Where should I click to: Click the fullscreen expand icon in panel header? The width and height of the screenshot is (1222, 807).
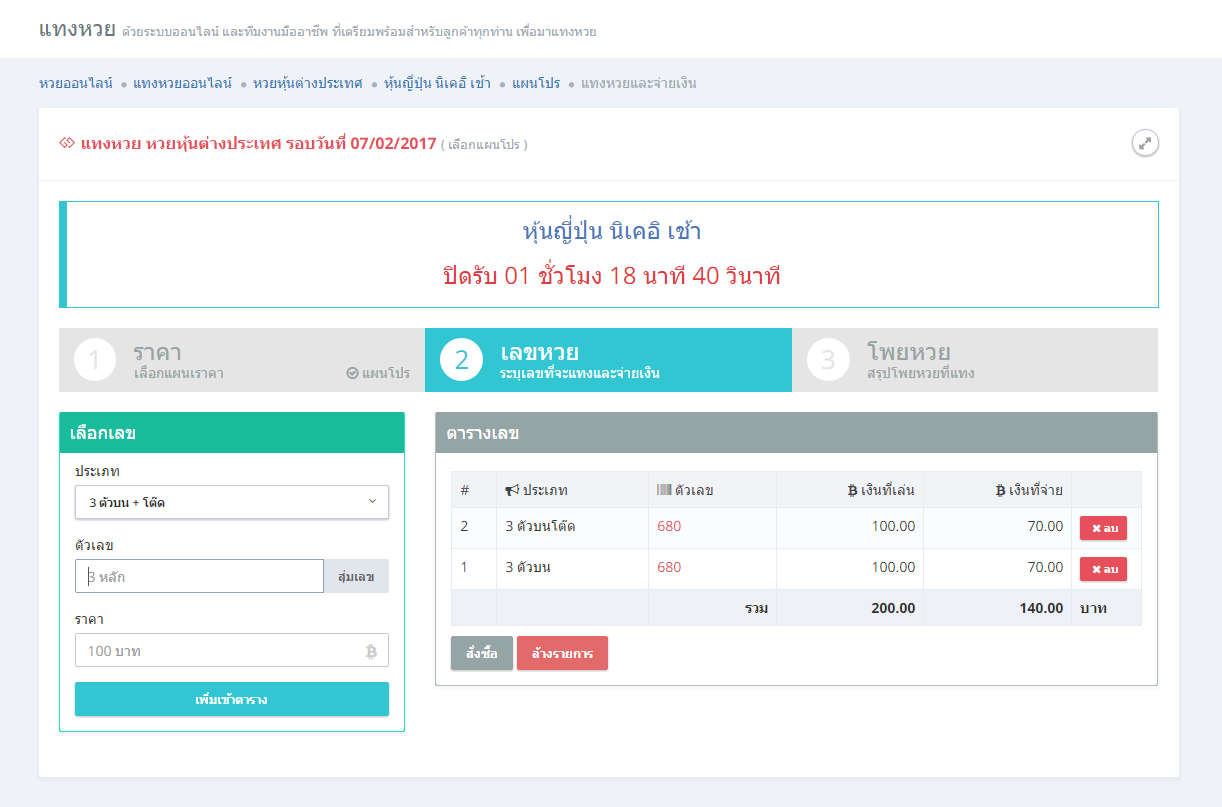pos(1145,143)
